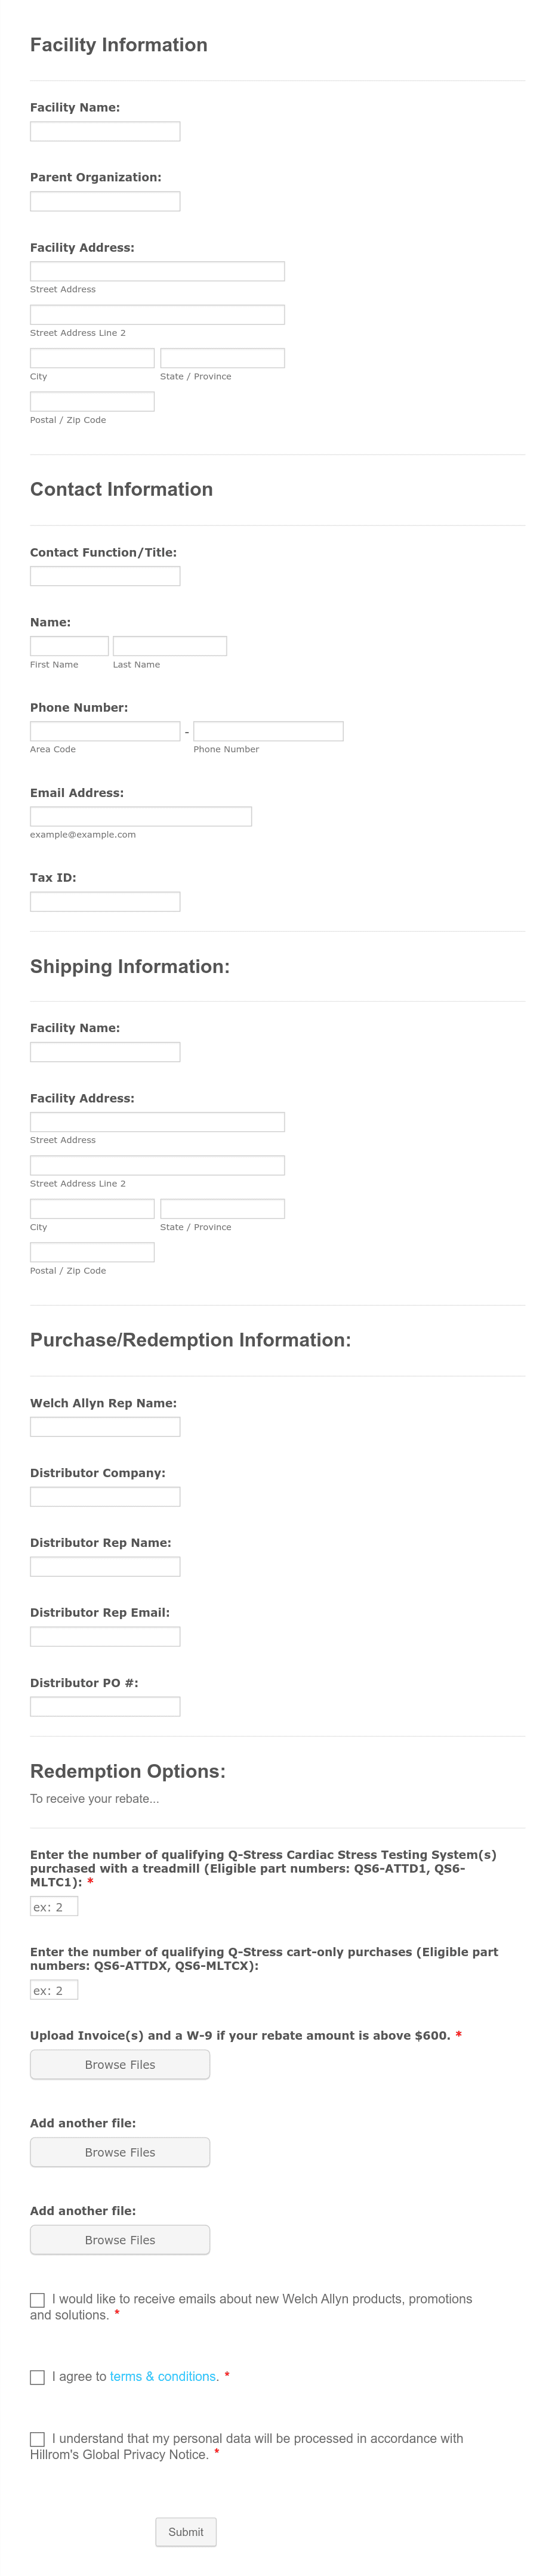Viewport: 555px width, 2576px height.
Task: Click the Parent Organization input
Action: [105, 201]
